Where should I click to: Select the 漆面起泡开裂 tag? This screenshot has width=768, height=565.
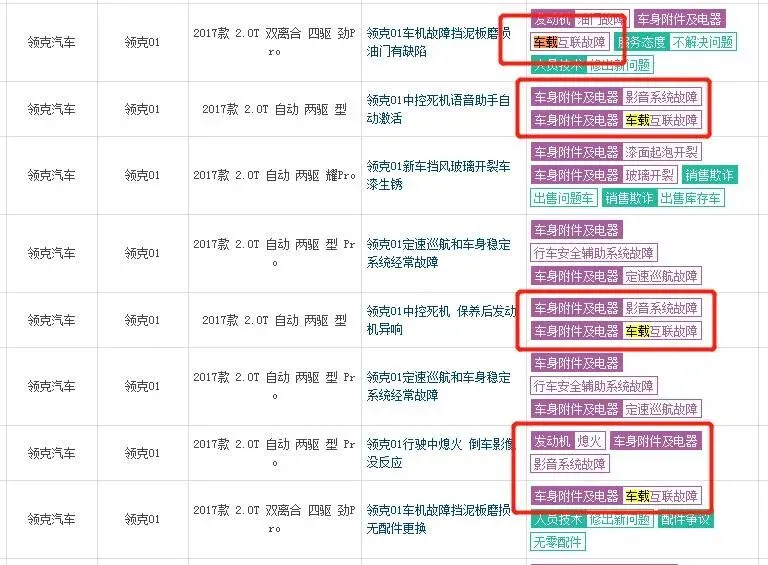point(661,152)
